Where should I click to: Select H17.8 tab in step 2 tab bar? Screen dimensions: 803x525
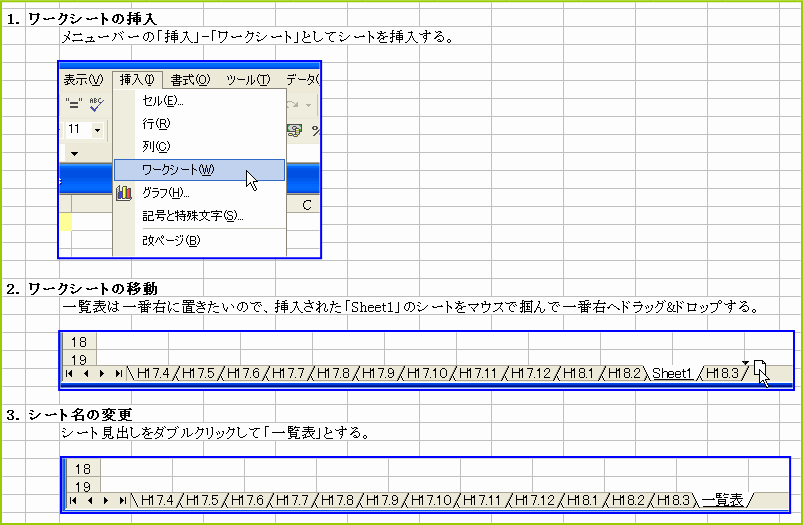[333, 373]
